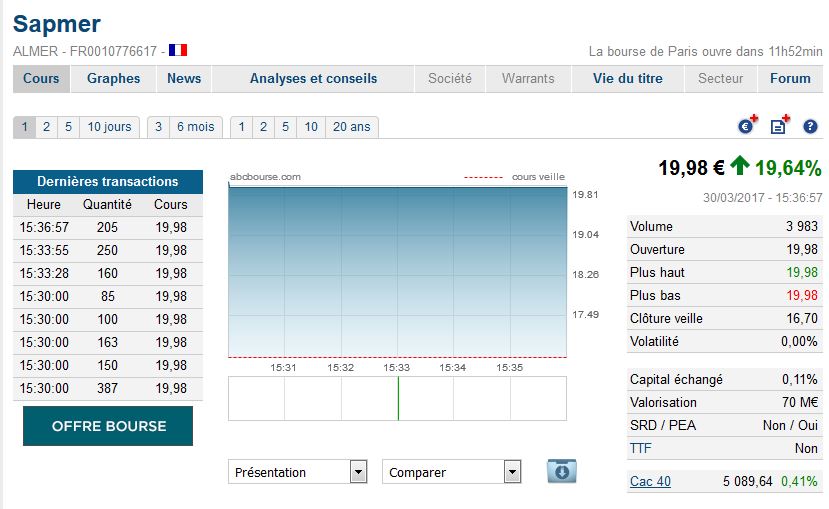The image size is (829, 509).
Task: Open the TTF link
Action: [x=640, y=448]
